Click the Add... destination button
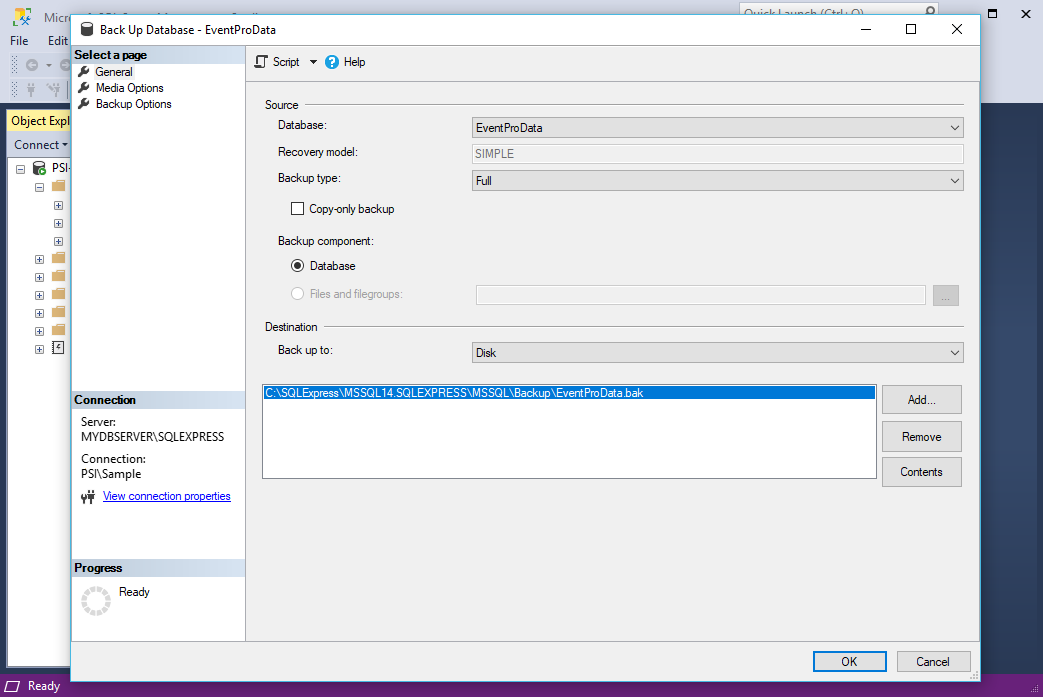Screen dimensions: 1043x697 click(x=921, y=400)
